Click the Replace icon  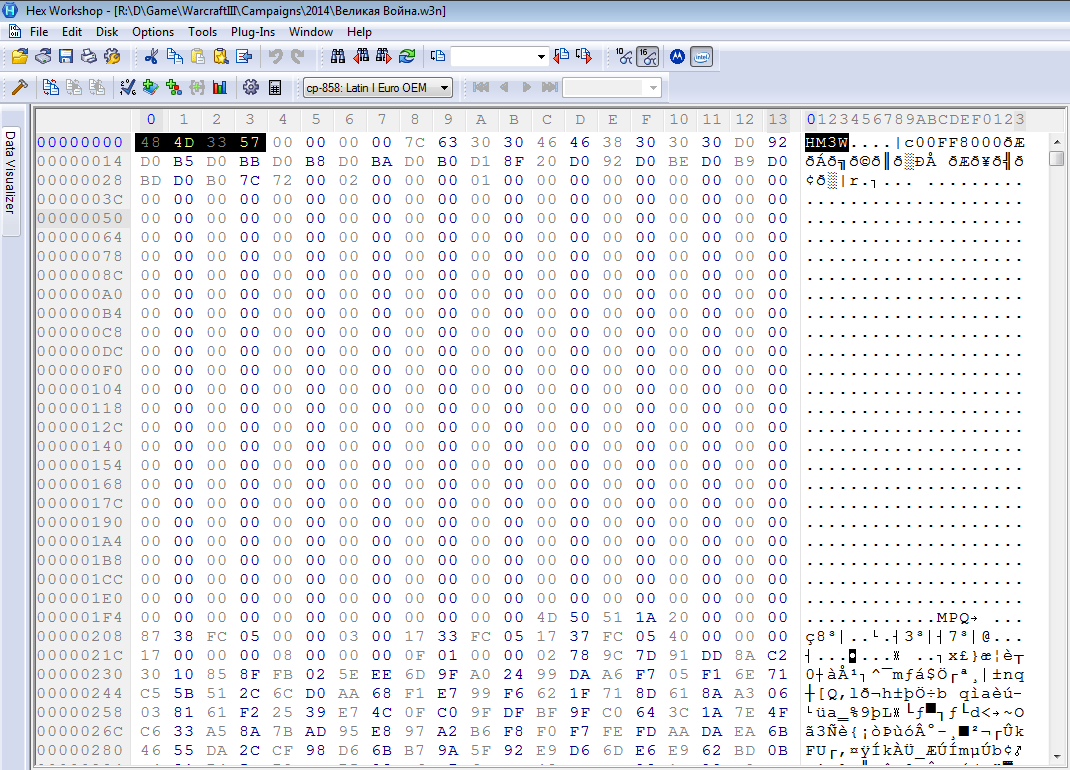pyautogui.click(x=407, y=56)
